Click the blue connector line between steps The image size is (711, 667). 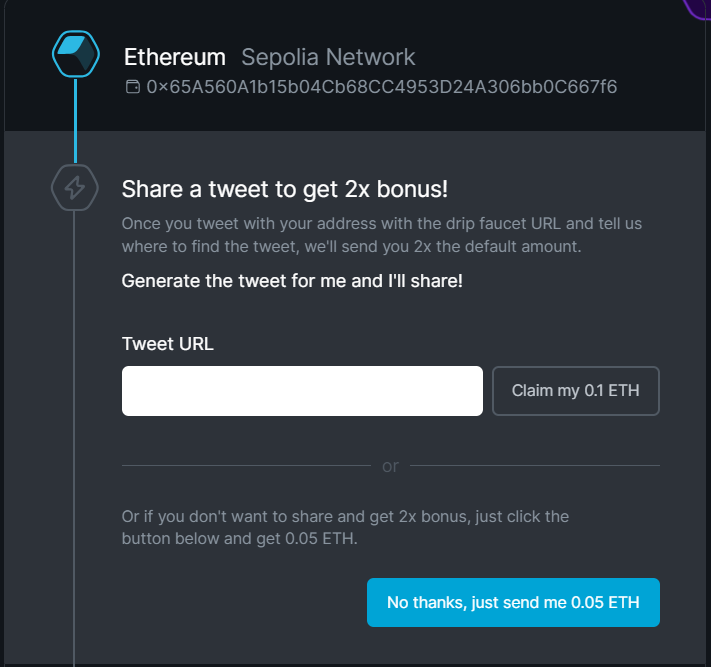point(75,121)
